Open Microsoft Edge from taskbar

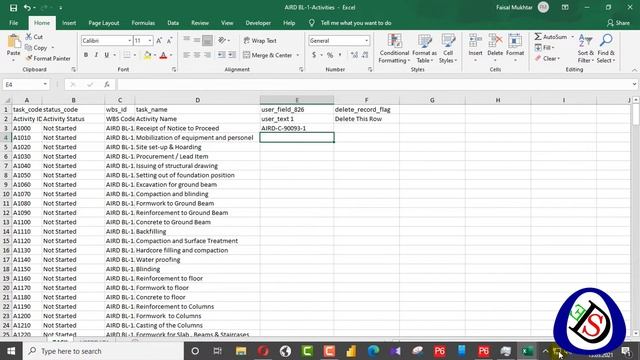click(373, 351)
